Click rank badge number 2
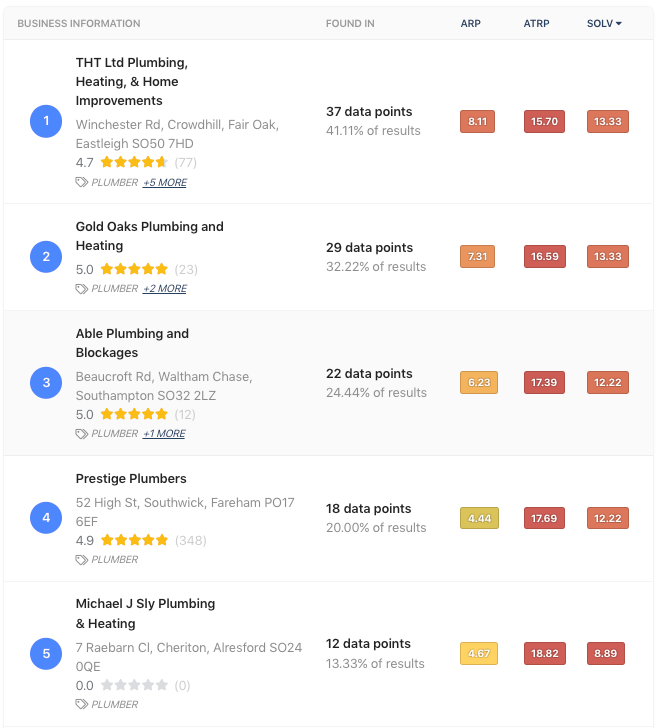The width and height of the screenshot is (666, 728). pyautogui.click(x=46, y=257)
